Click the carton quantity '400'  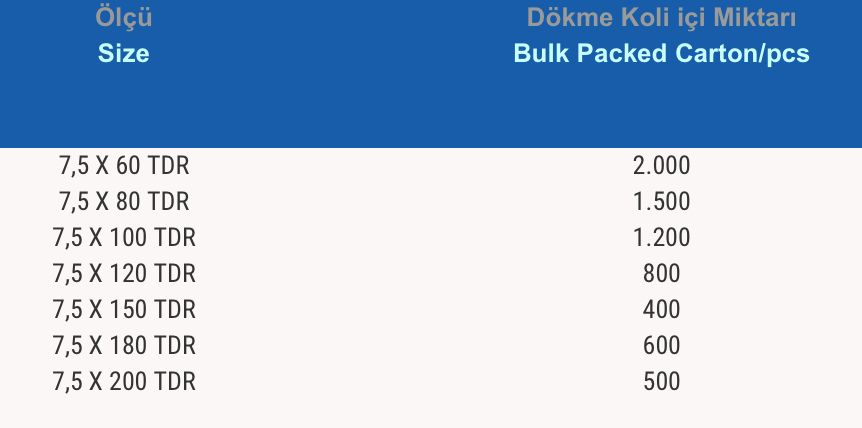coord(661,310)
